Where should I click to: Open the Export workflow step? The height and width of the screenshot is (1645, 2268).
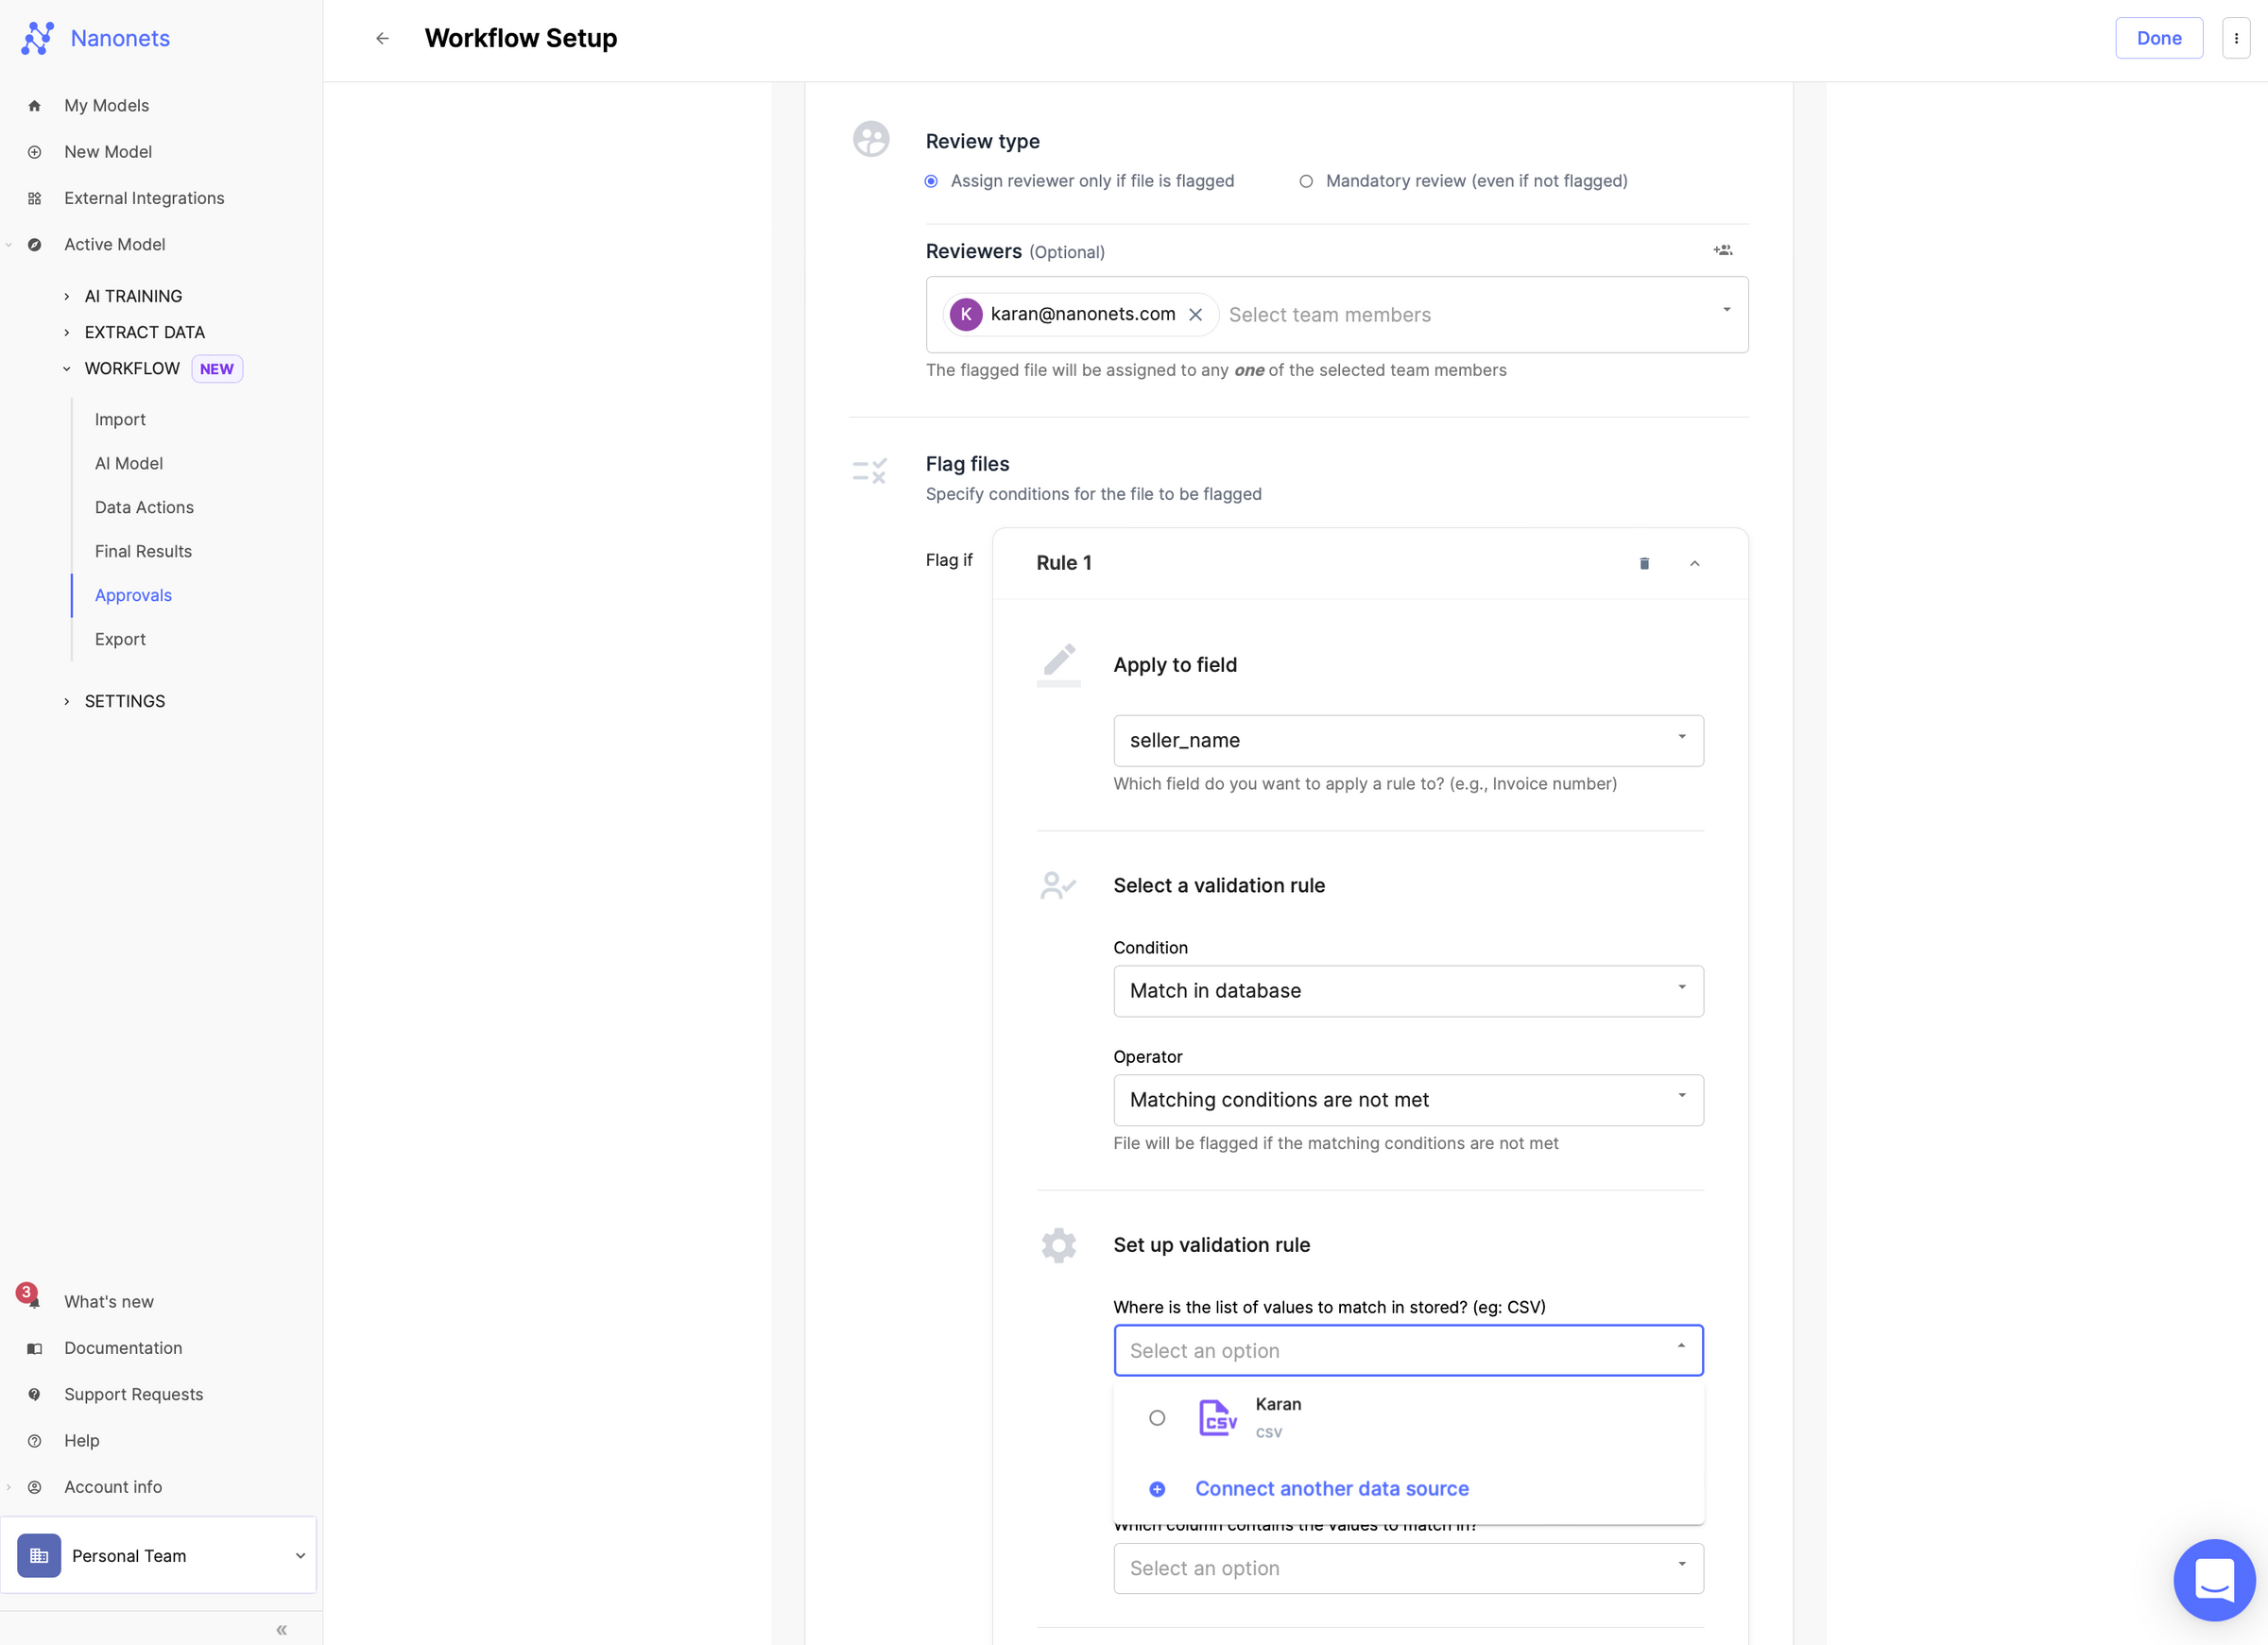click(120, 639)
